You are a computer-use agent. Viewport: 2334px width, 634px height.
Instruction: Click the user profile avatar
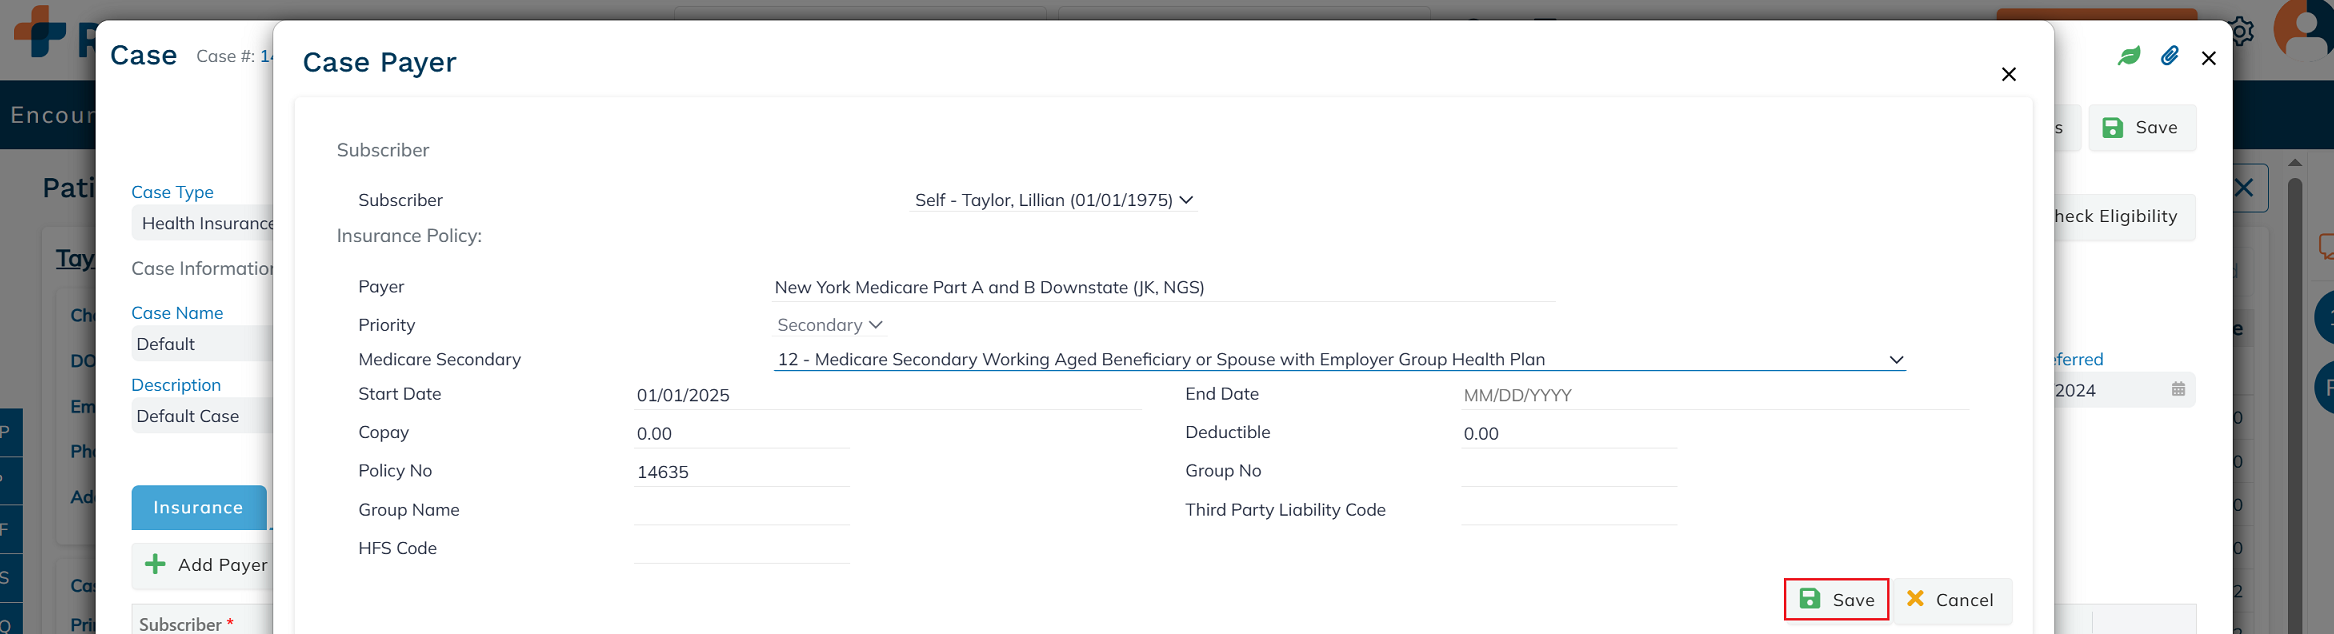[2306, 30]
